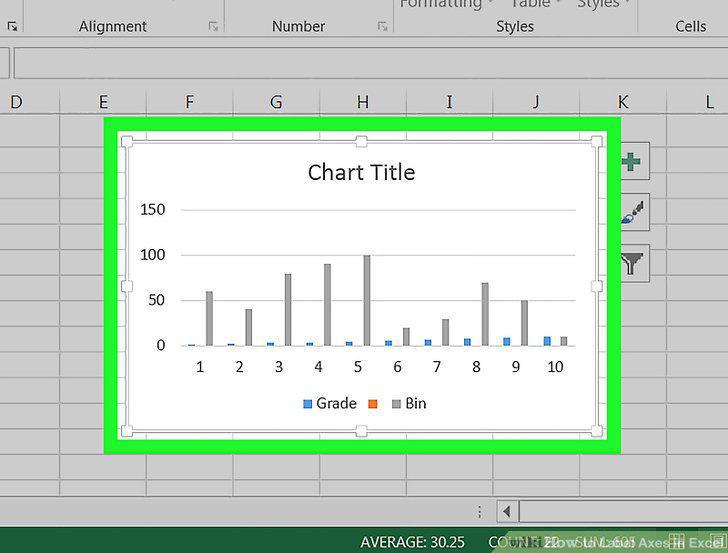Click the AVERAGE: 30.25 status entry
Screen dimensions: 728x553
click(412, 542)
